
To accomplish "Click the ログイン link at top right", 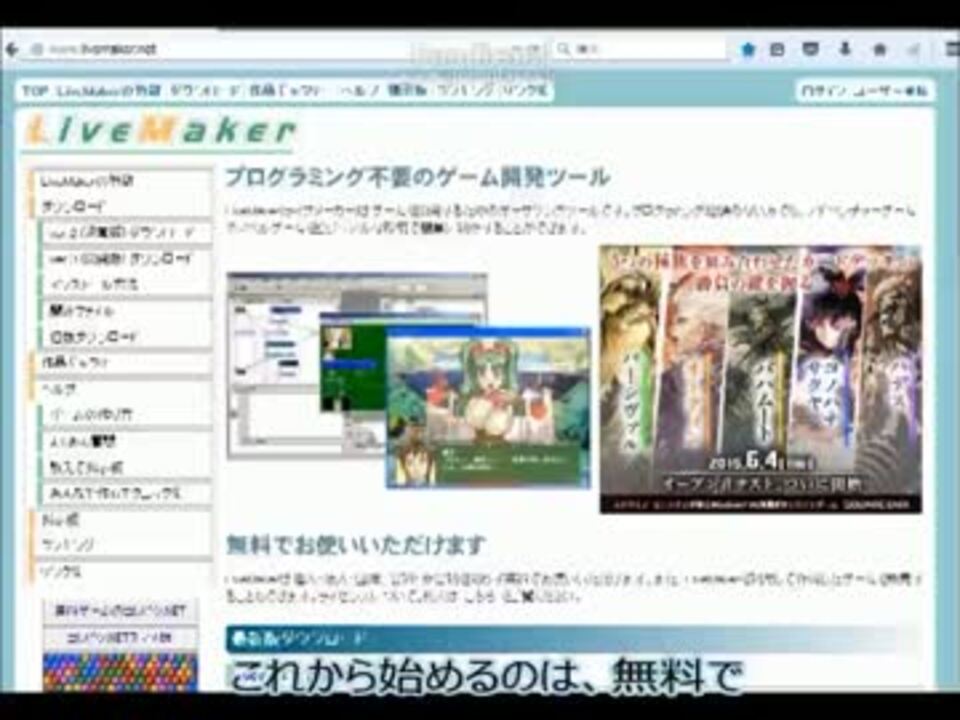I will [822, 91].
